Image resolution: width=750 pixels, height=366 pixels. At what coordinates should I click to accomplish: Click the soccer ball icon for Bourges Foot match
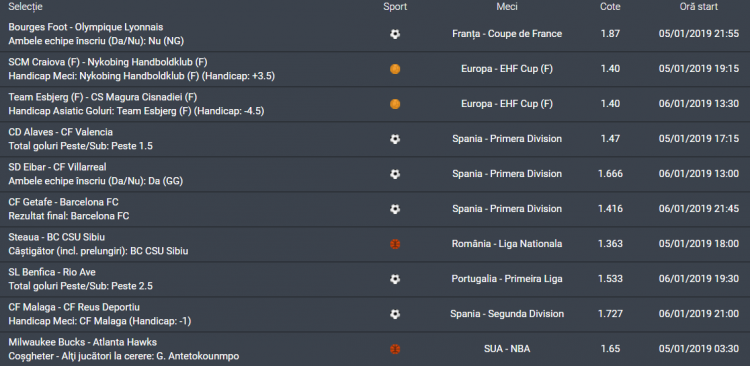(x=395, y=34)
